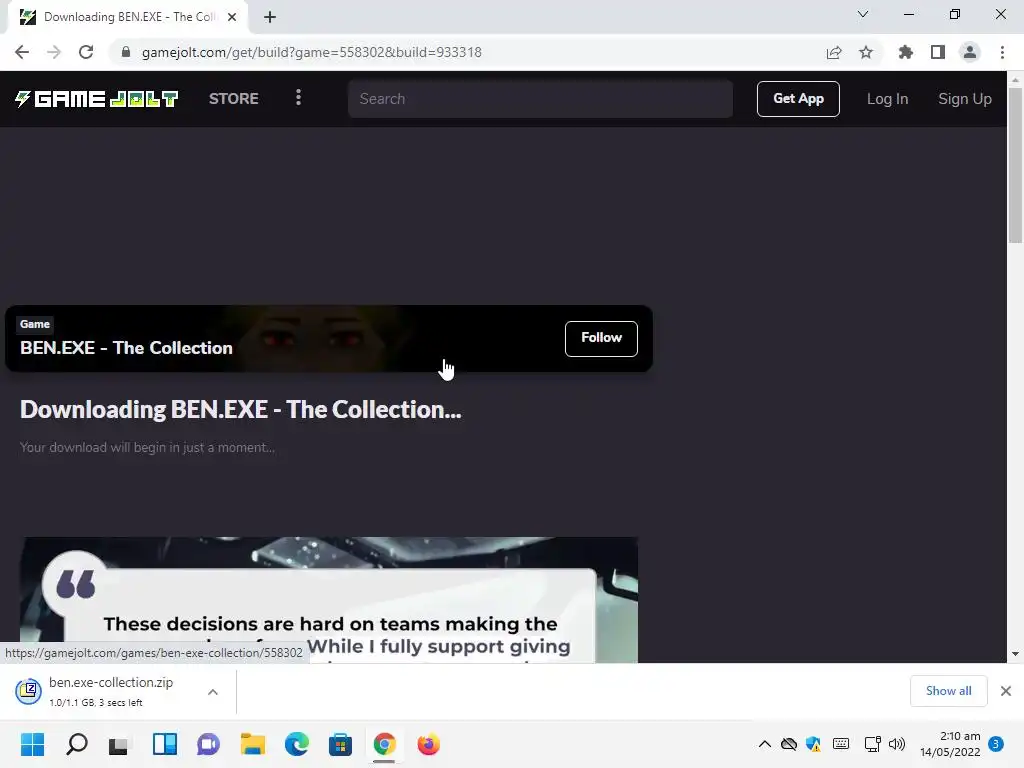Click the download progress status text

pos(96,703)
